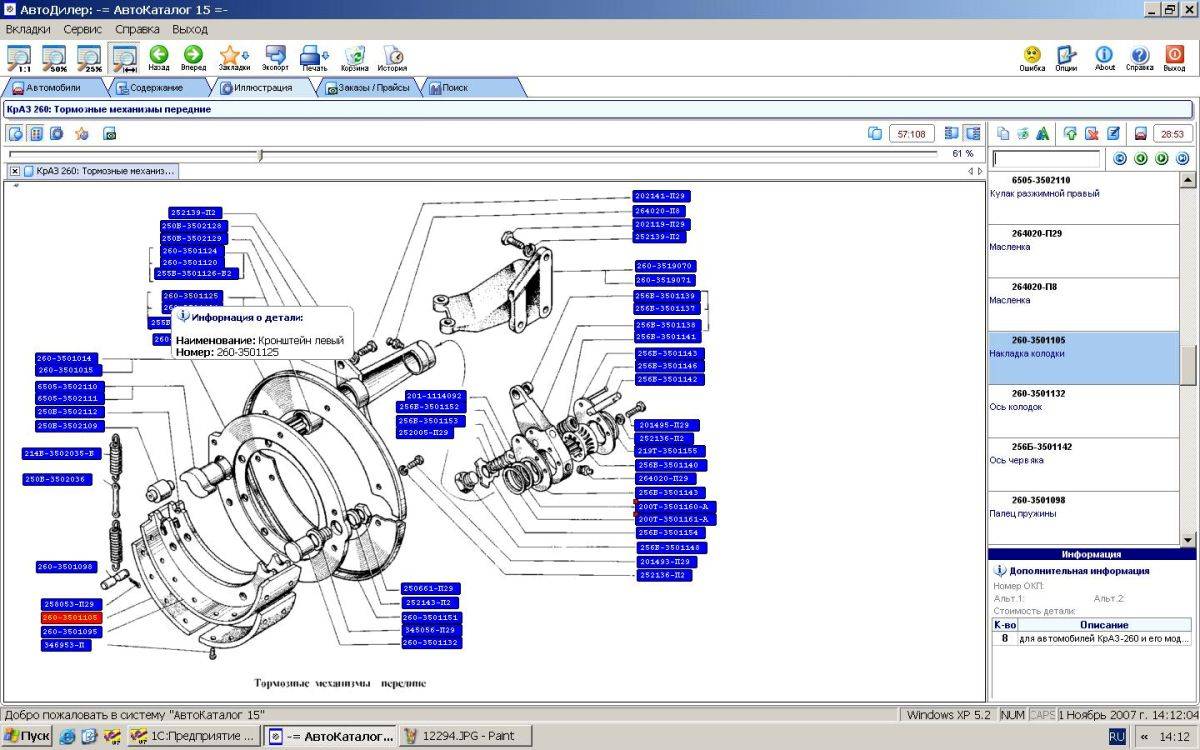Click the red X delete parts icon
The image size is (1200, 750).
click(1091, 133)
